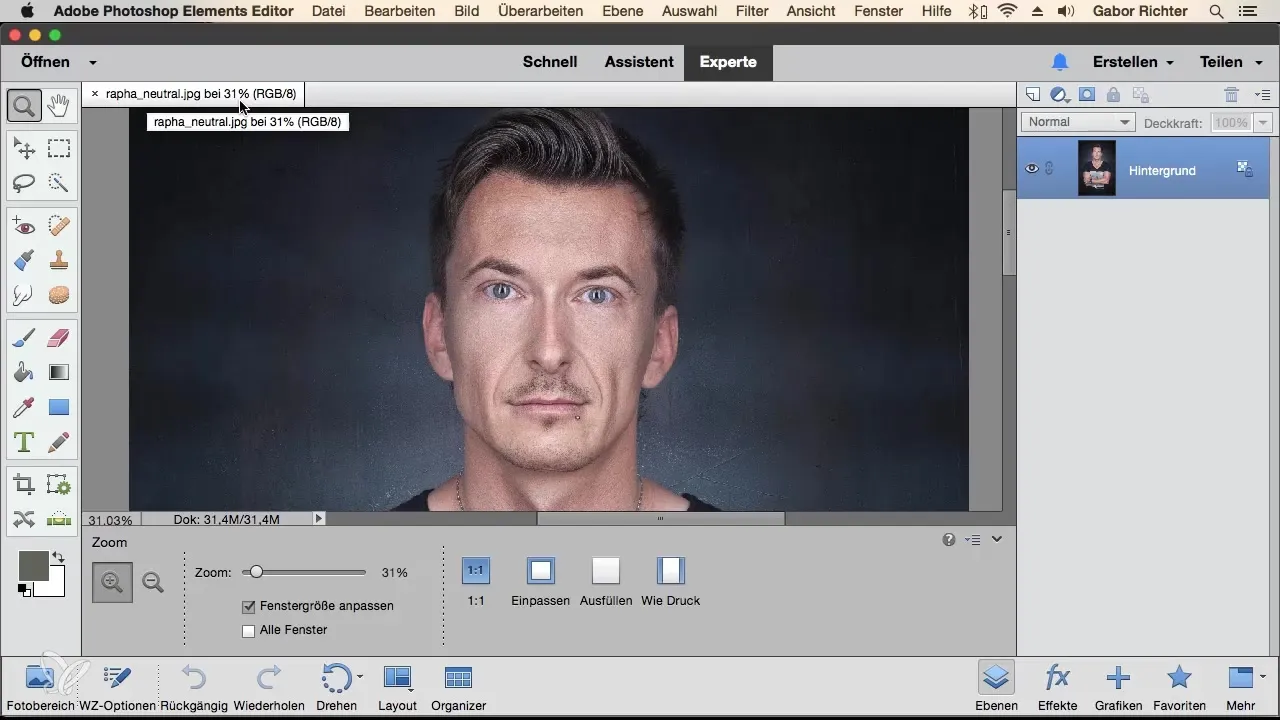Select the Blur tool
The height and width of the screenshot is (720, 1280).
tap(24, 295)
